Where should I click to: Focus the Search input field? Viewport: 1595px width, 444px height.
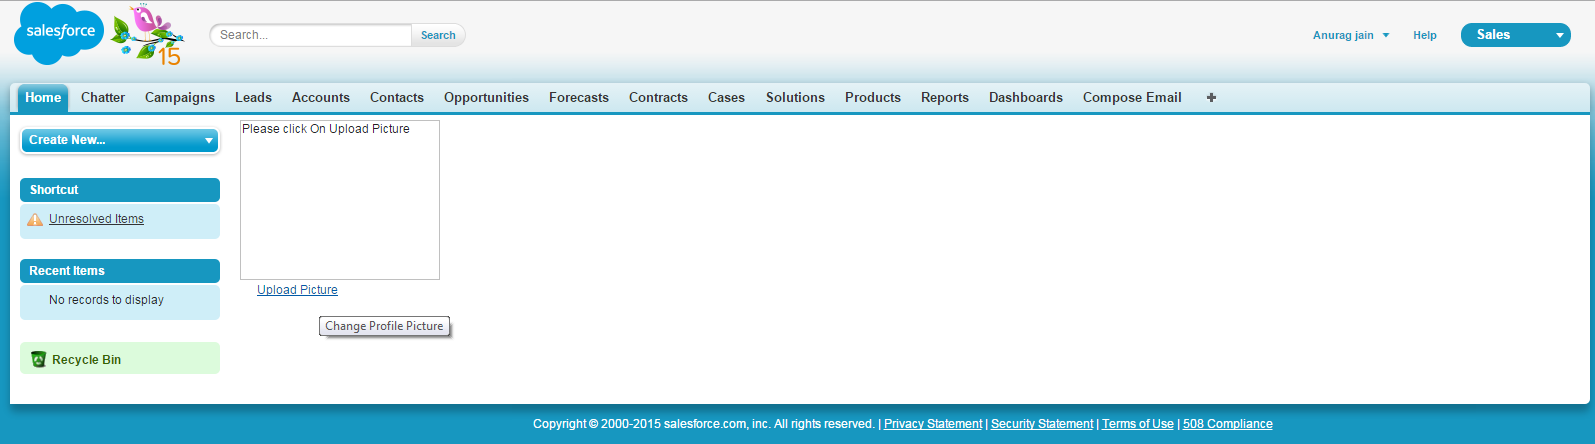(x=311, y=35)
